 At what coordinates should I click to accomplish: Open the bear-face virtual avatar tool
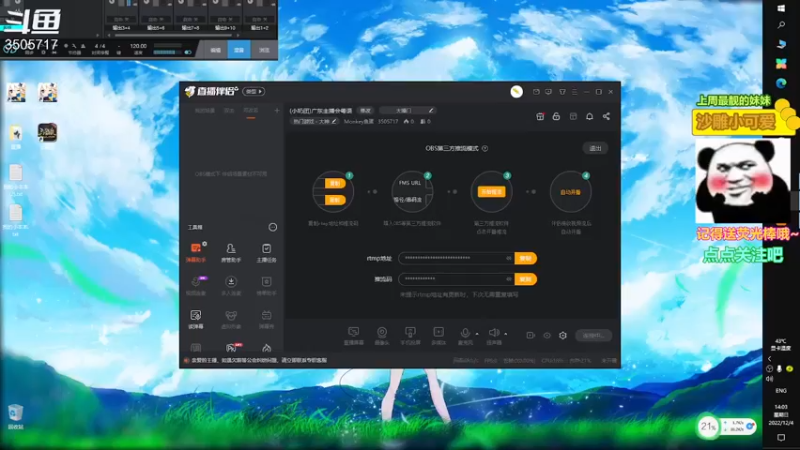coord(231,319)
